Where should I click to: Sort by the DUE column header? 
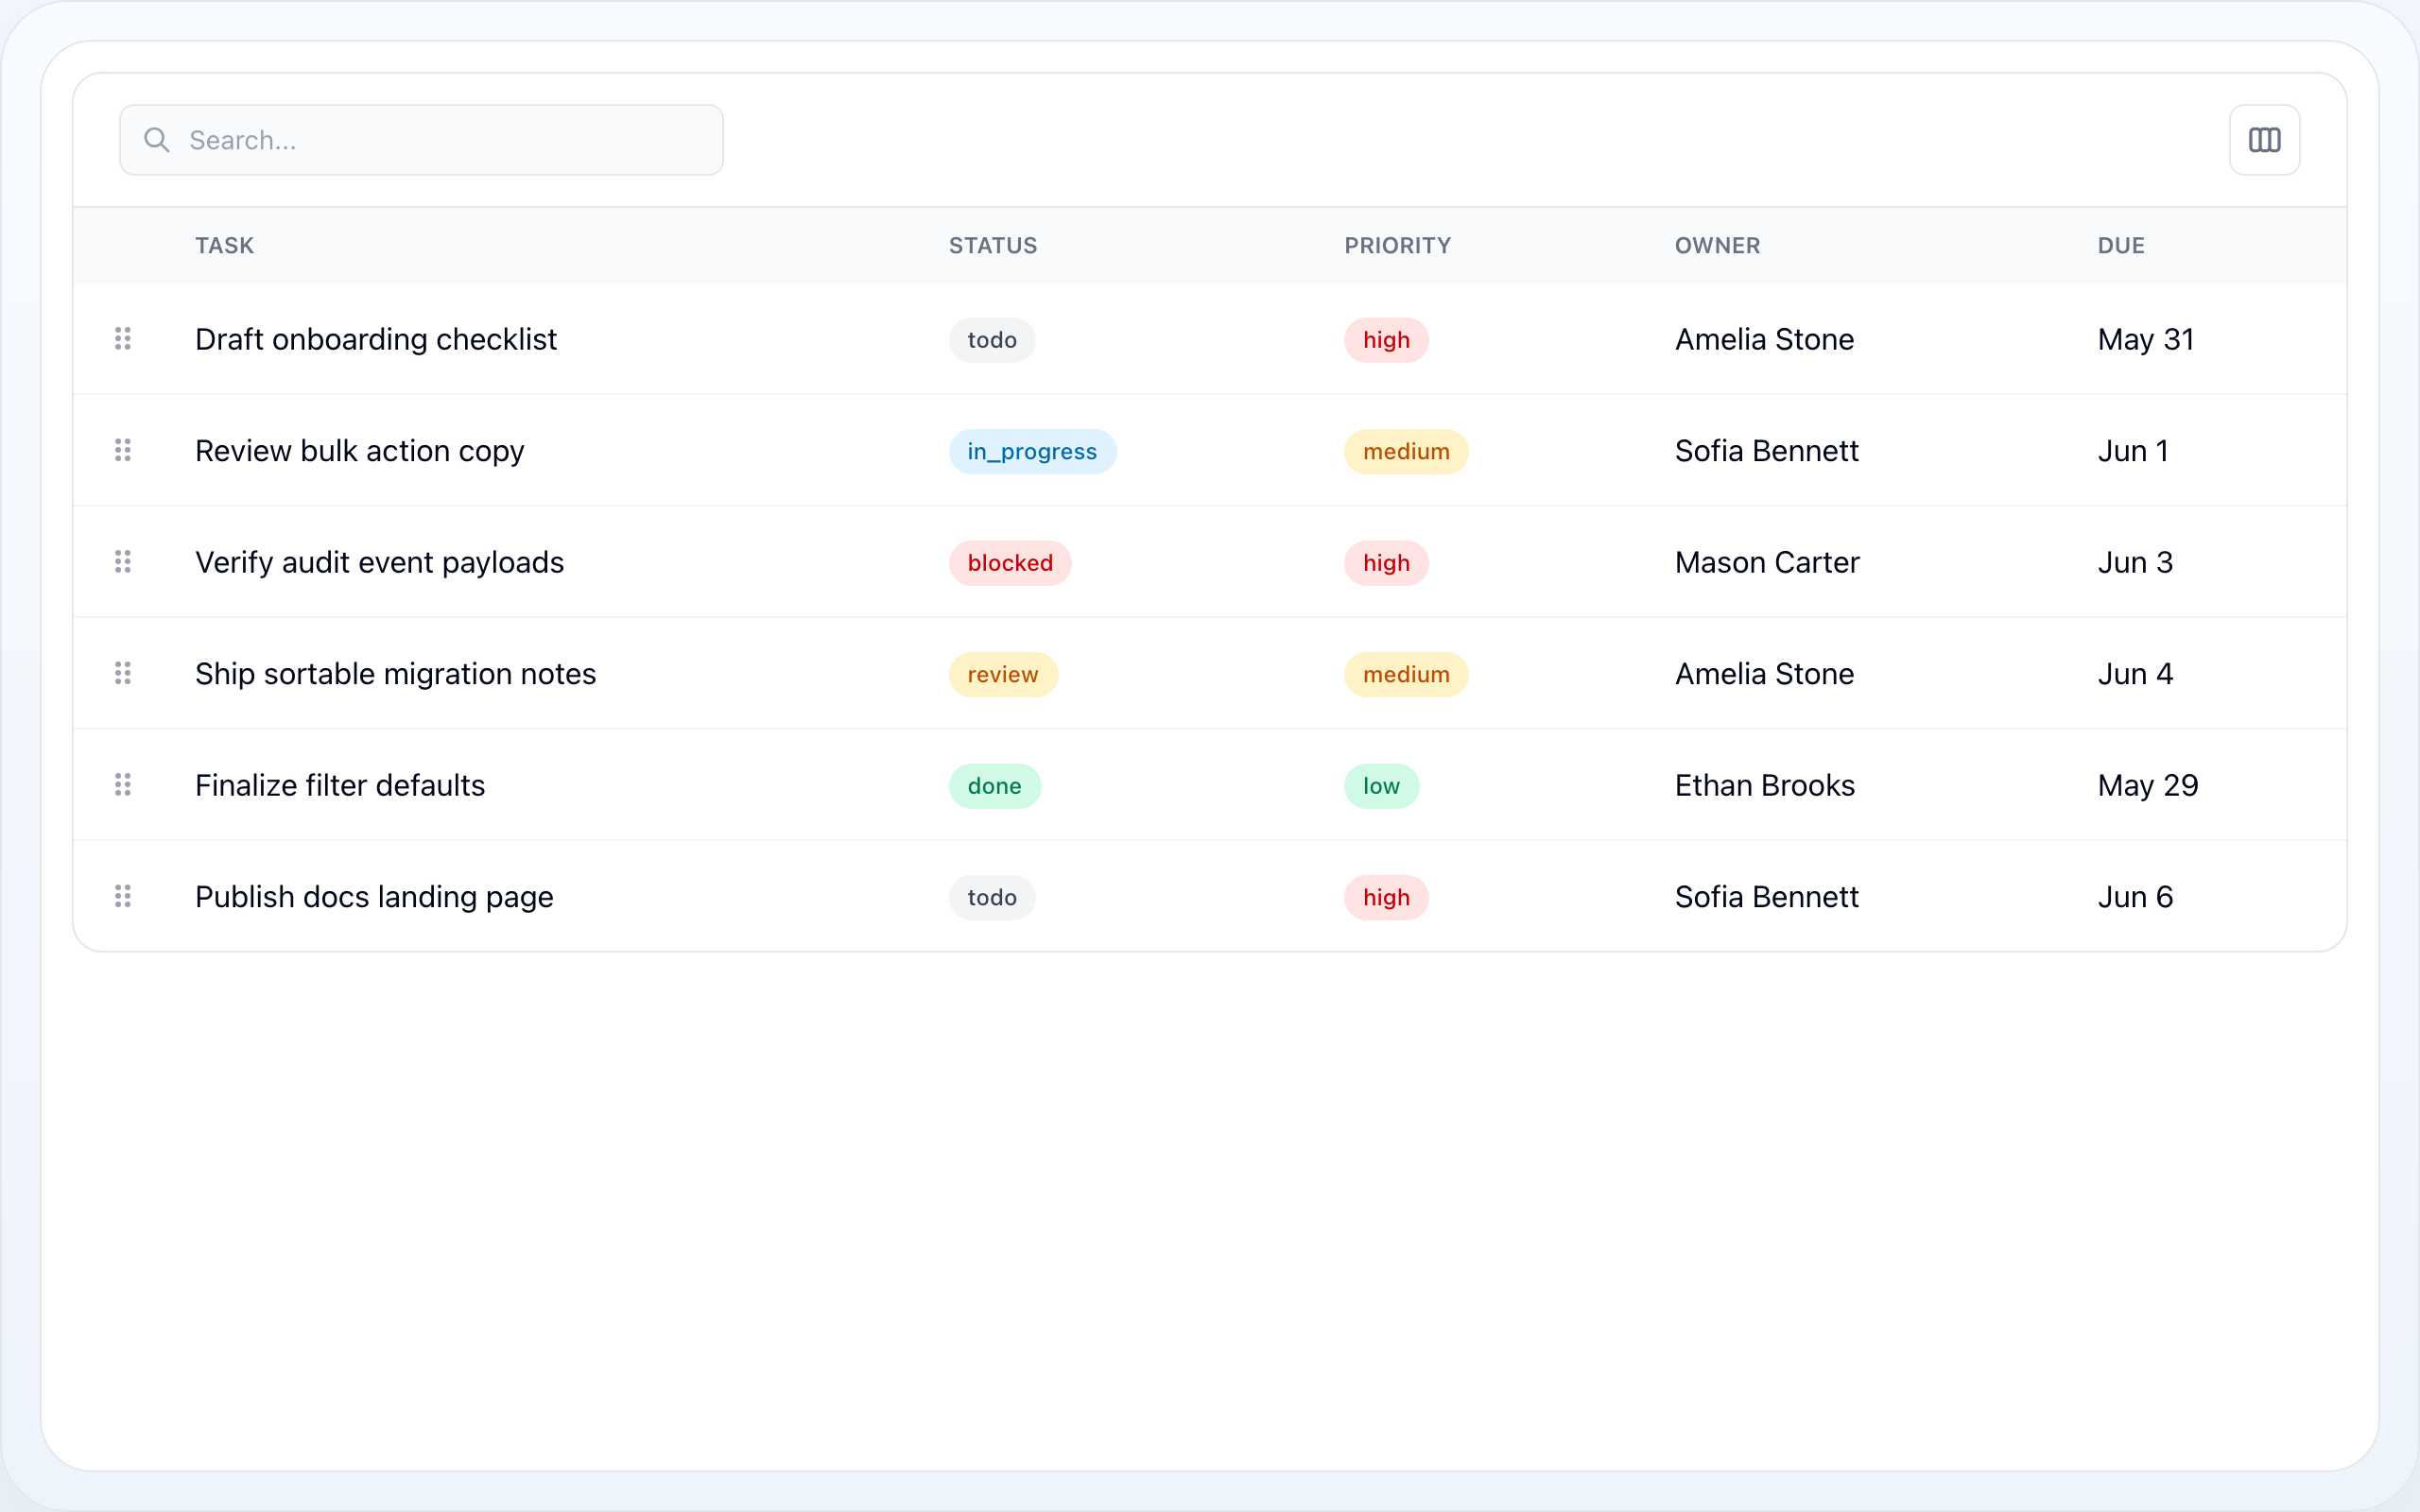point(2121,246)
